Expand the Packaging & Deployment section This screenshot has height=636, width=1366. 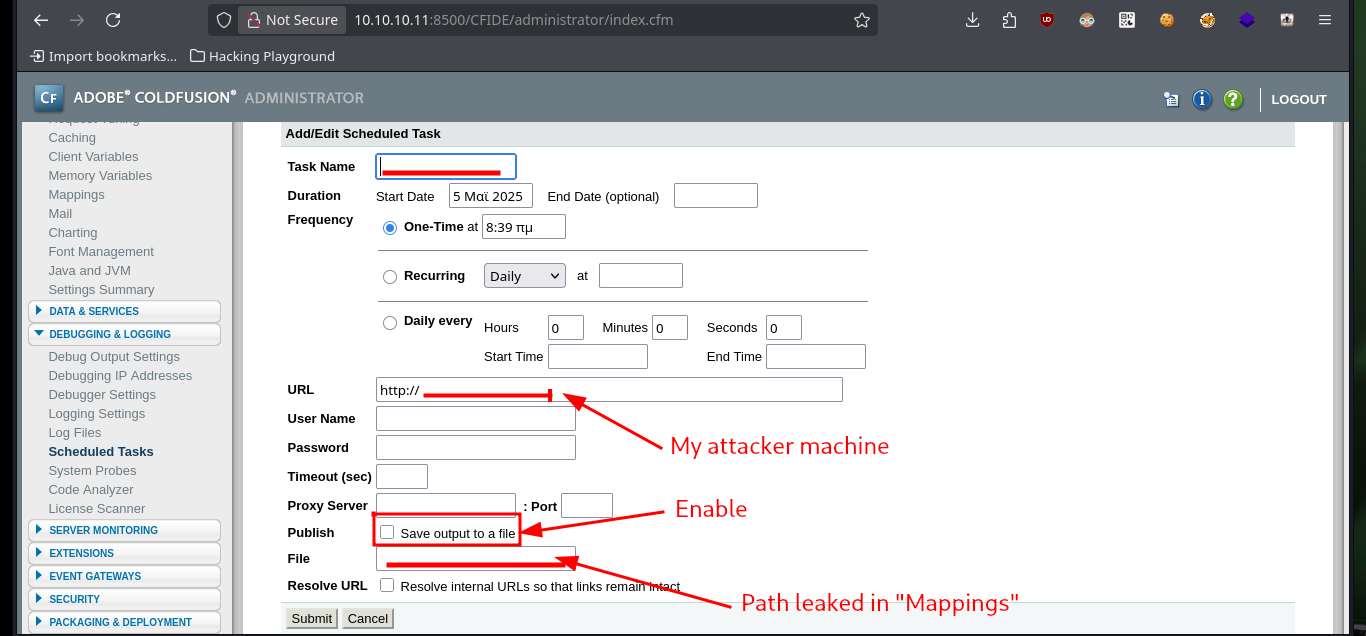(124, 622)
